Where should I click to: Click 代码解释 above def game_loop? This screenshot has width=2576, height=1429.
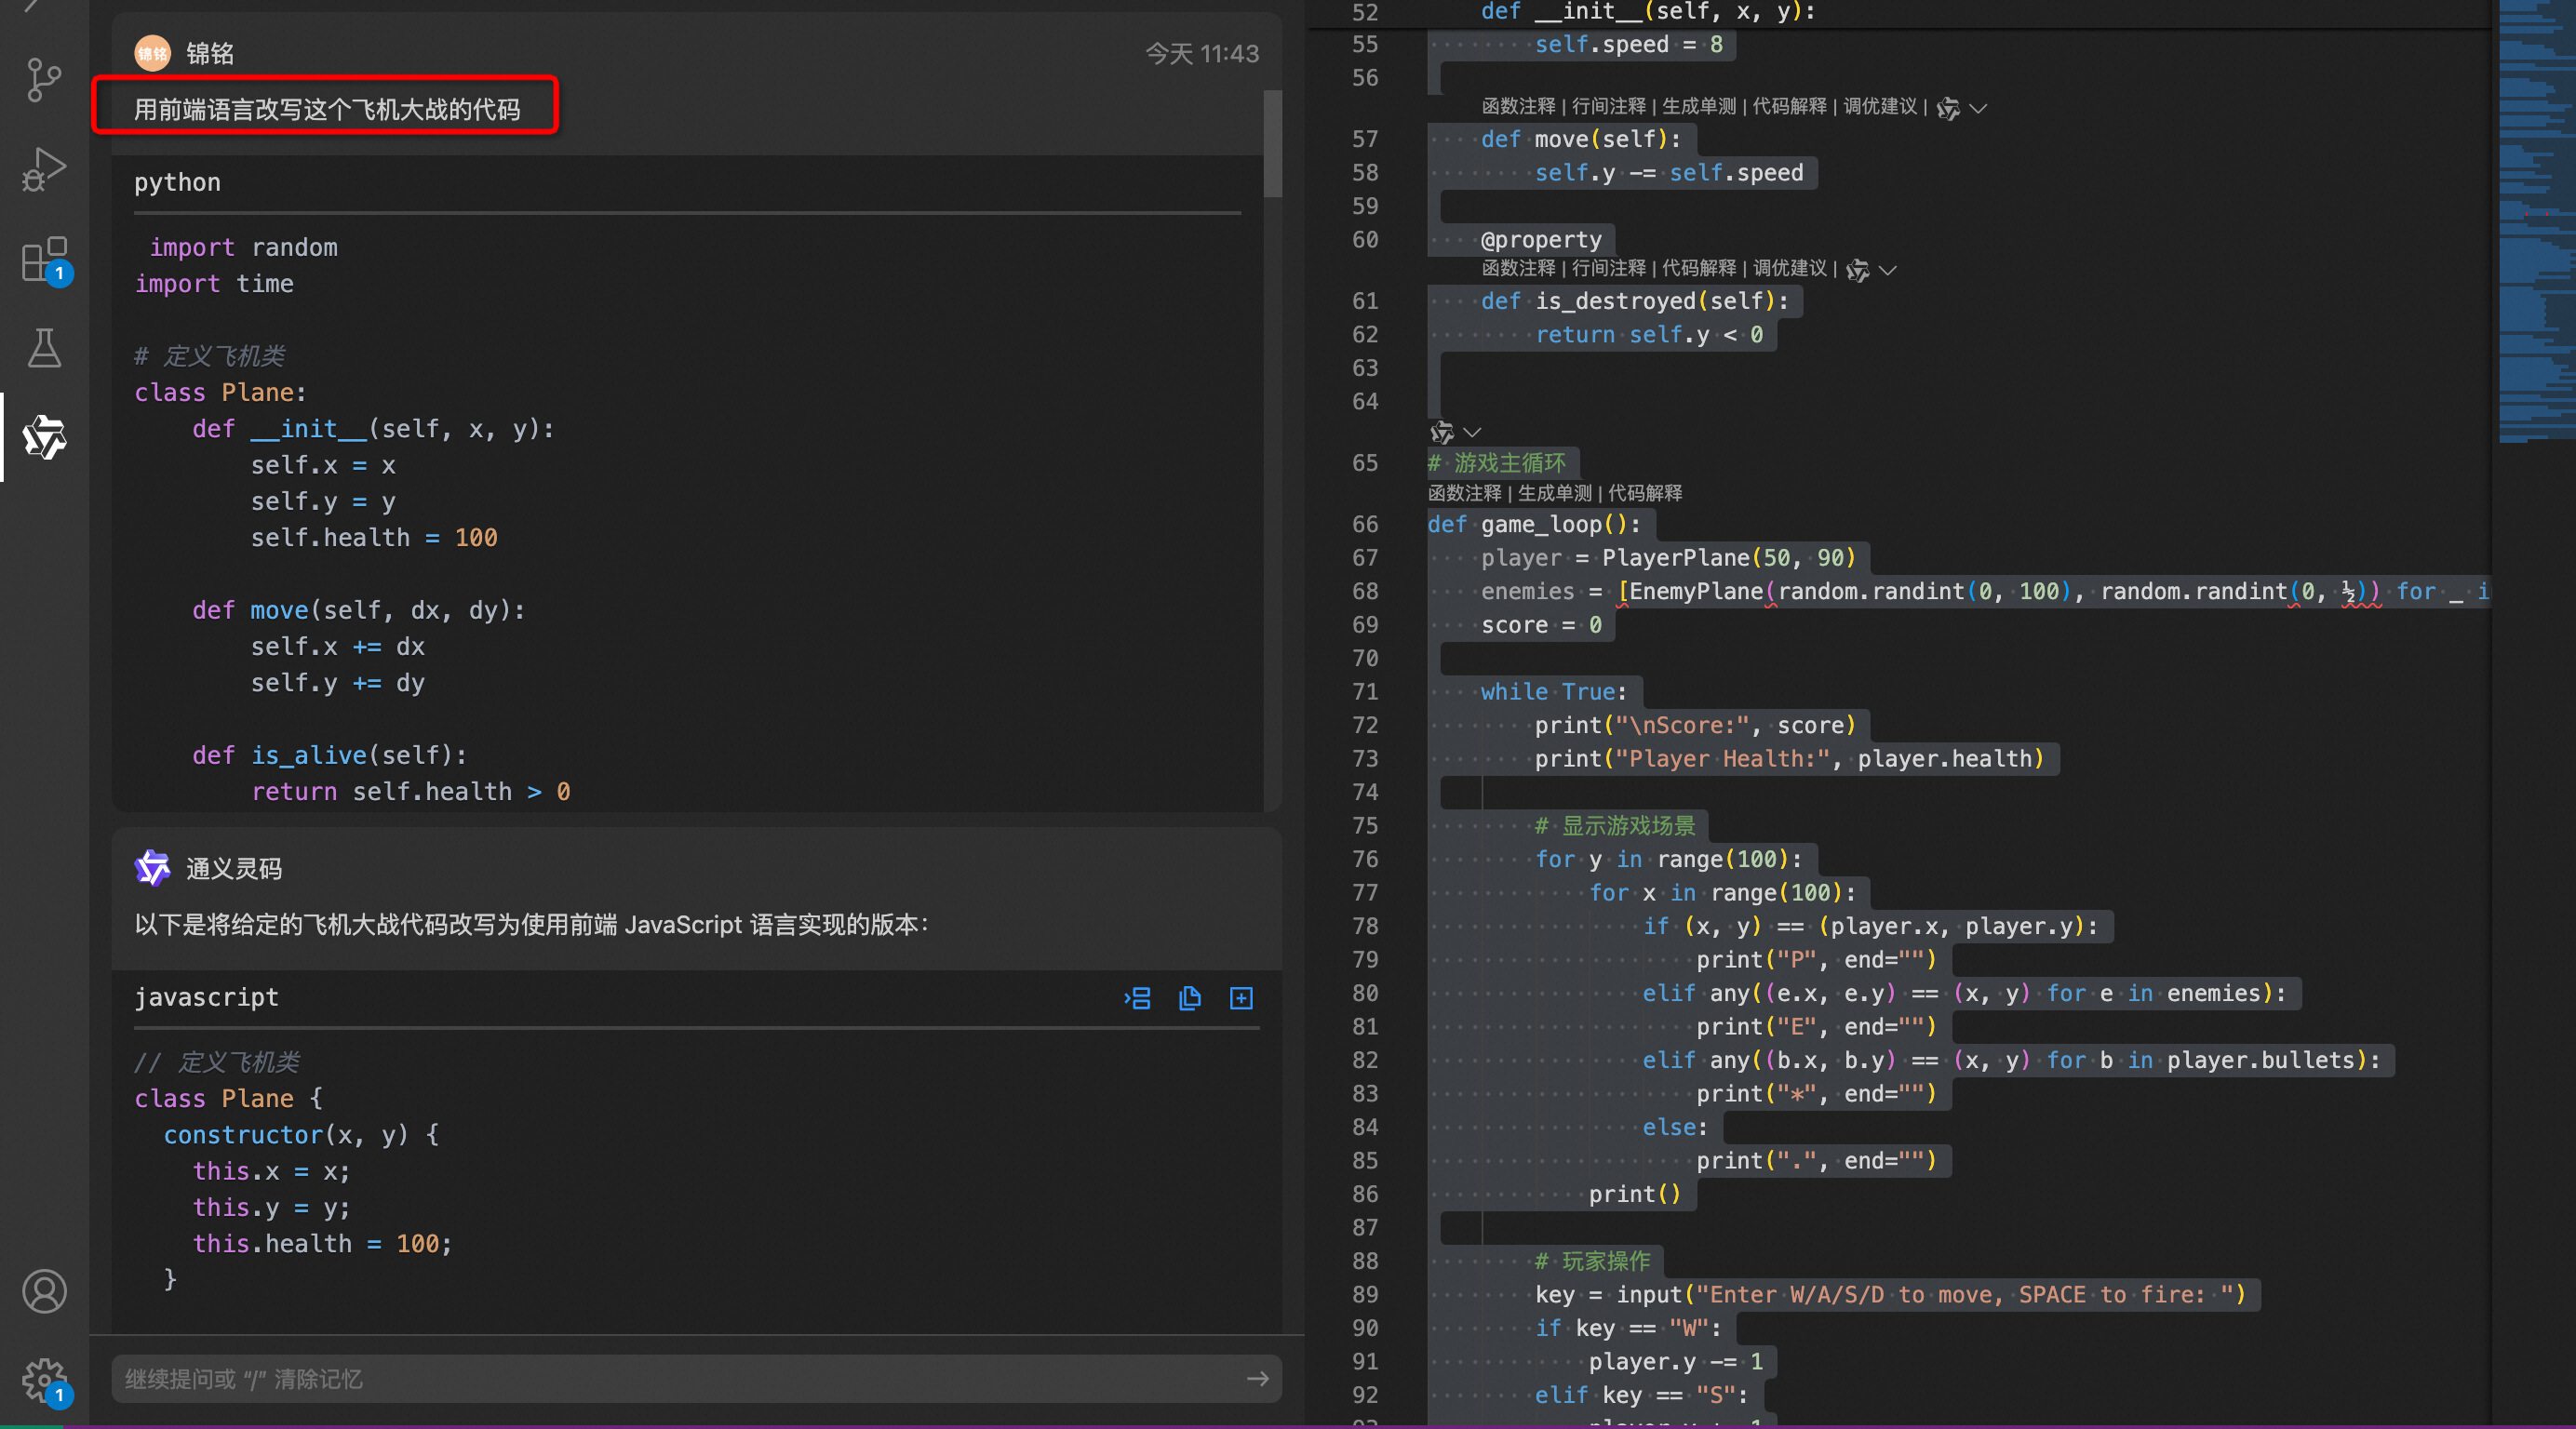point(1644,493)
